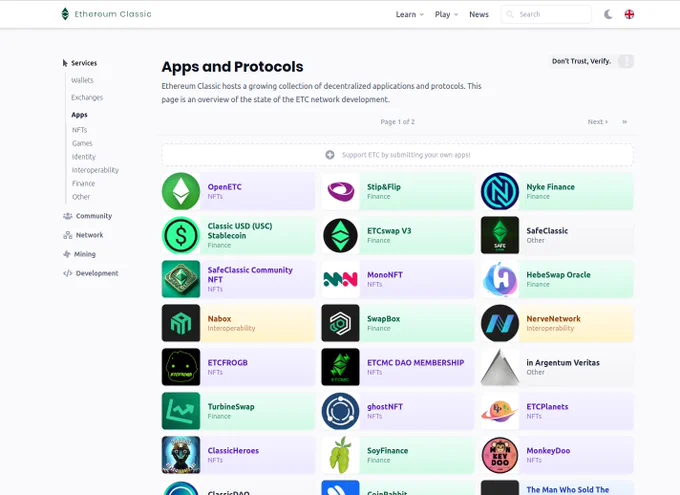
Task: Open the Nabox logo icon
Action: pos(181,323)
